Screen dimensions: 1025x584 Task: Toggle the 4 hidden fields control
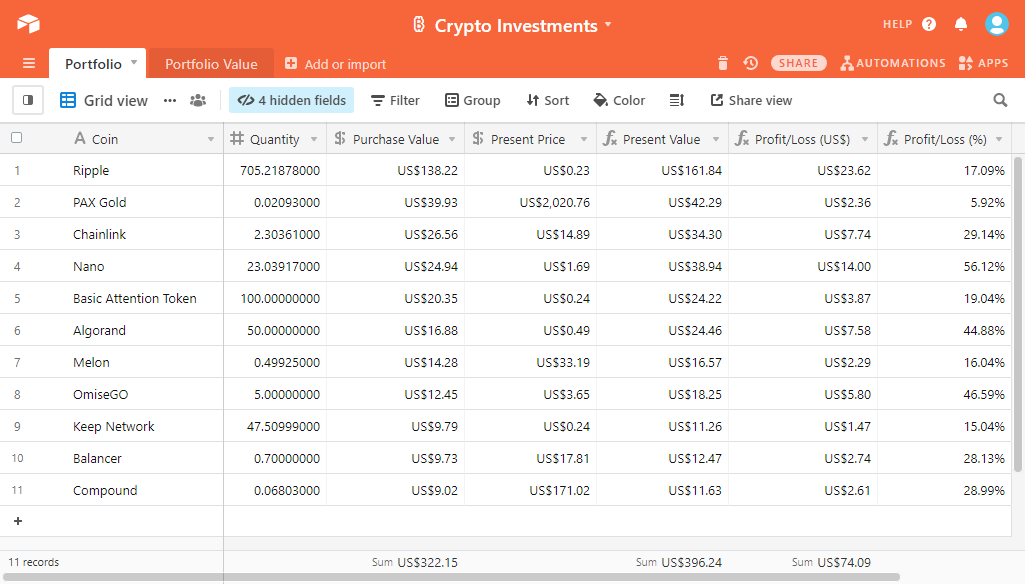(x=292, y=100)
